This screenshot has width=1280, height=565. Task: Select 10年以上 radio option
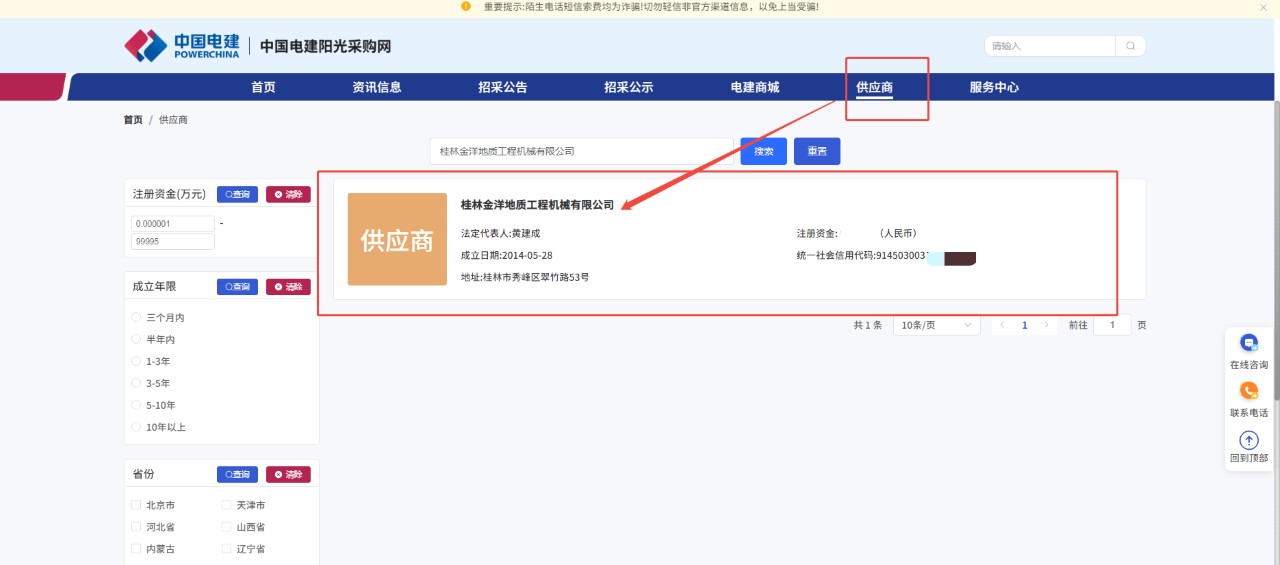pos(136,427)
